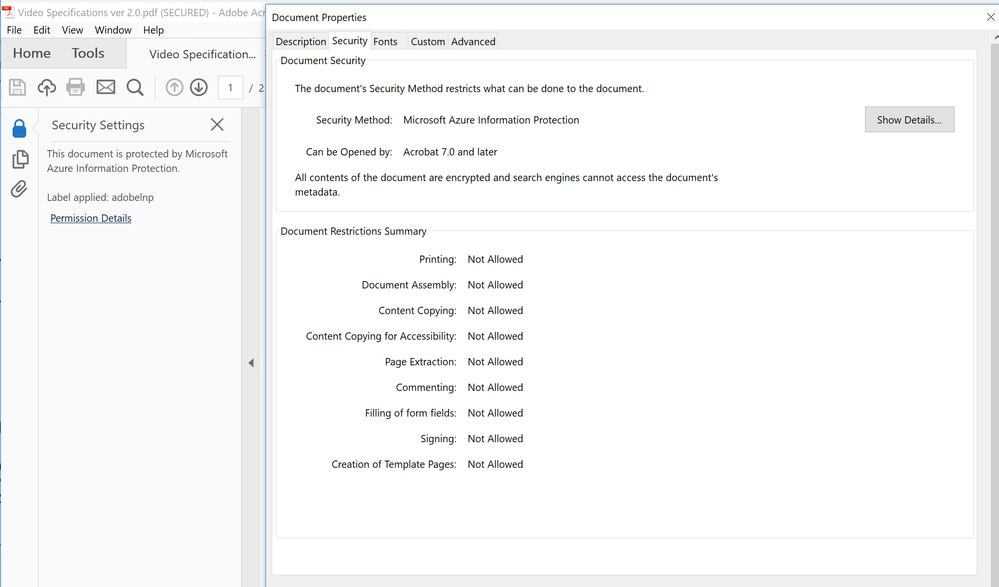
Task: Click 'Acrobat 7.0 and later' text
Action: click(x=450, y=152)
